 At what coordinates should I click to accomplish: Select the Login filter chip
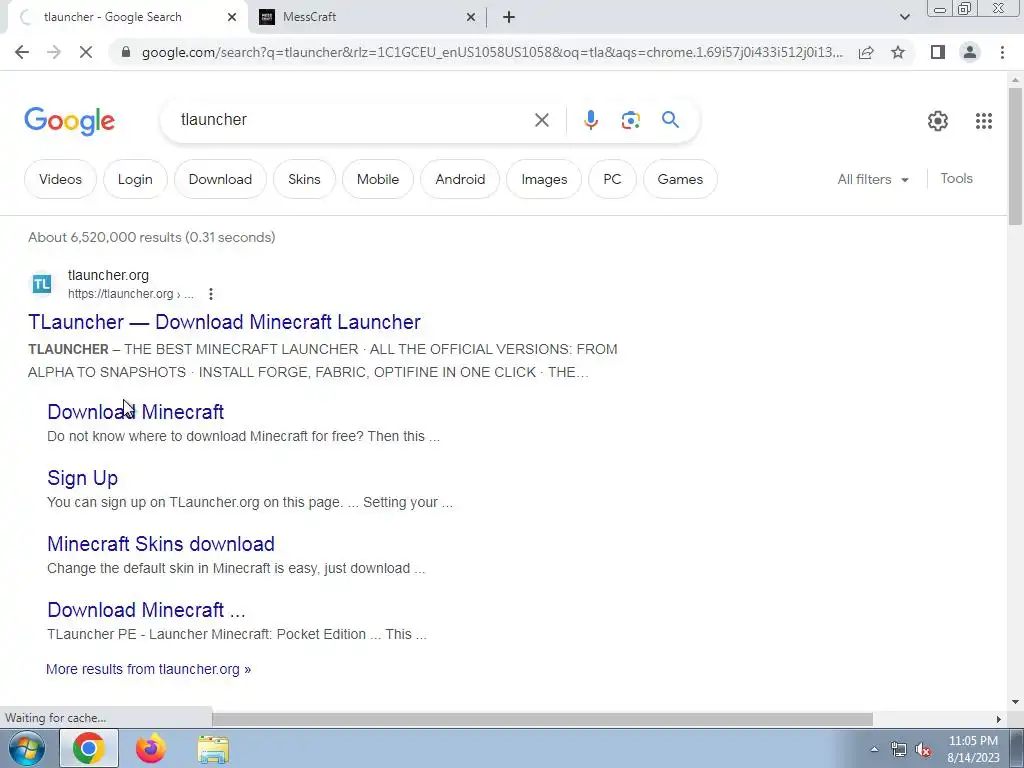(x=135, y=179)
